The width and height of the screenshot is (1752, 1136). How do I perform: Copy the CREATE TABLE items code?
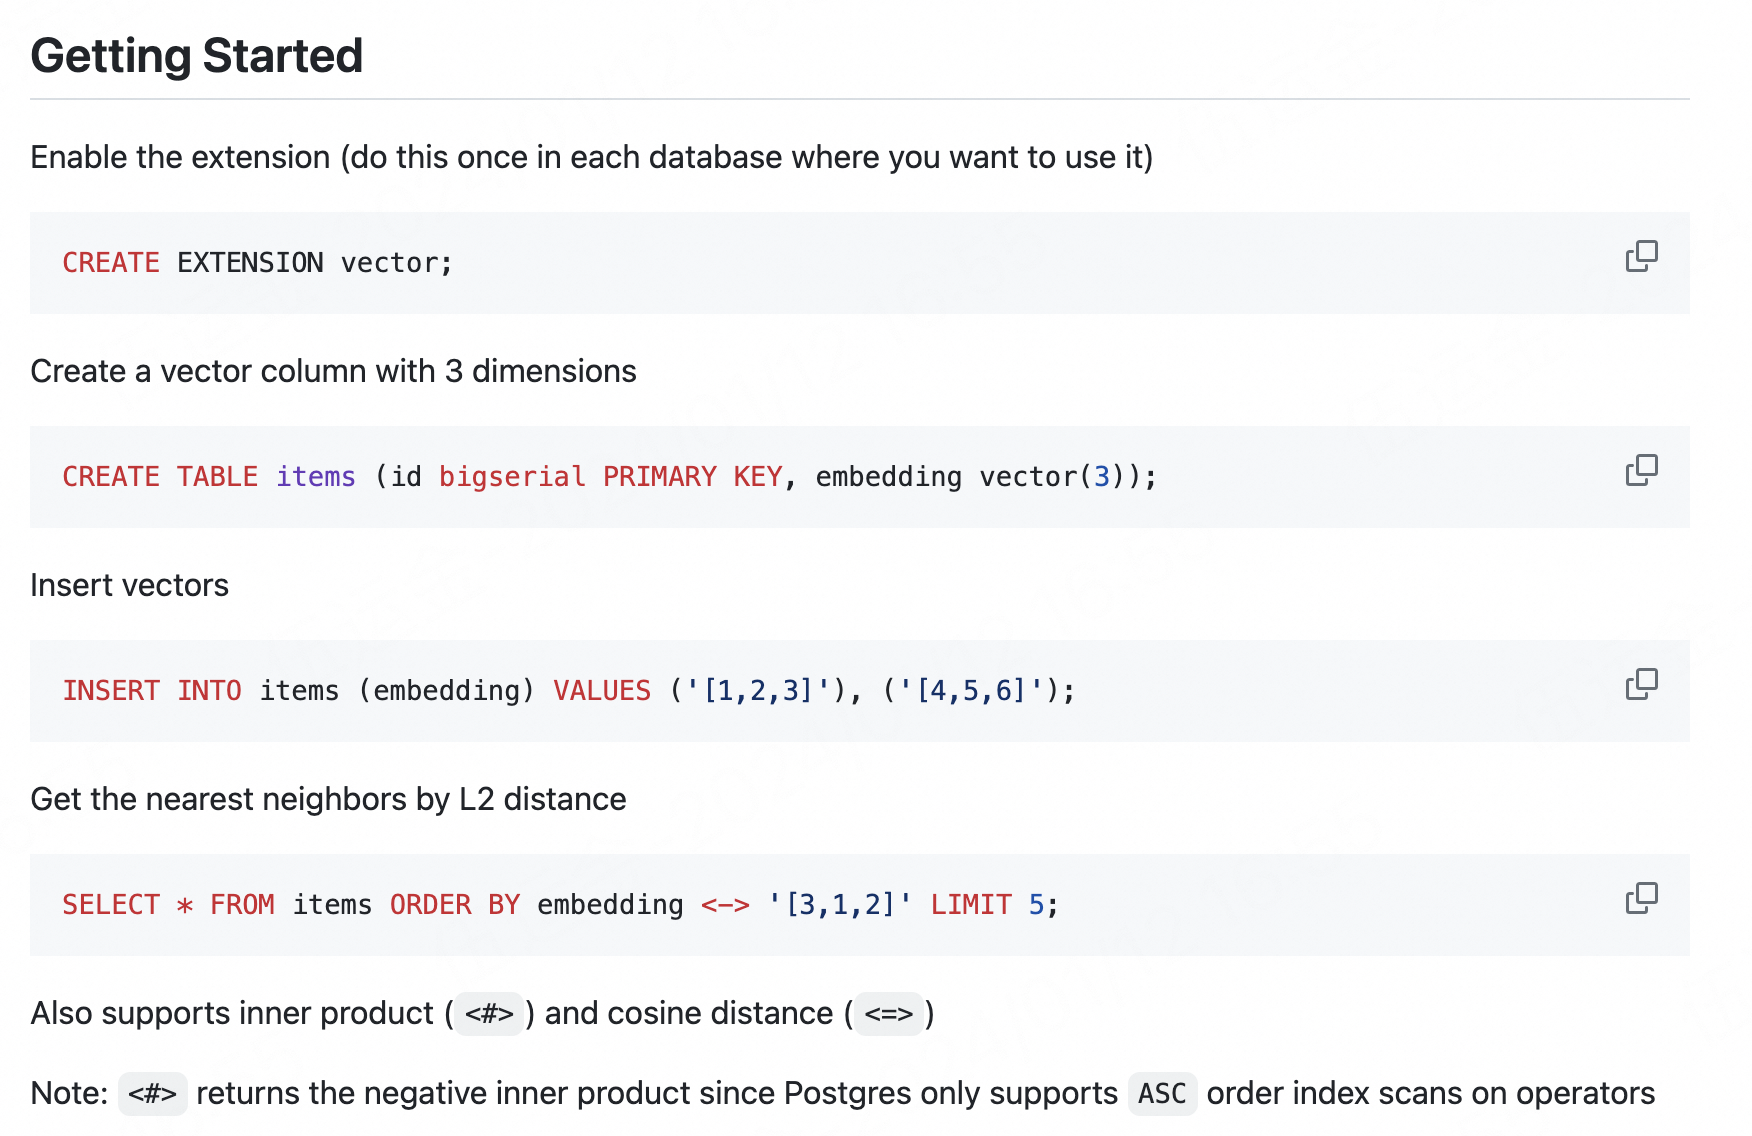coord(1641,471)
